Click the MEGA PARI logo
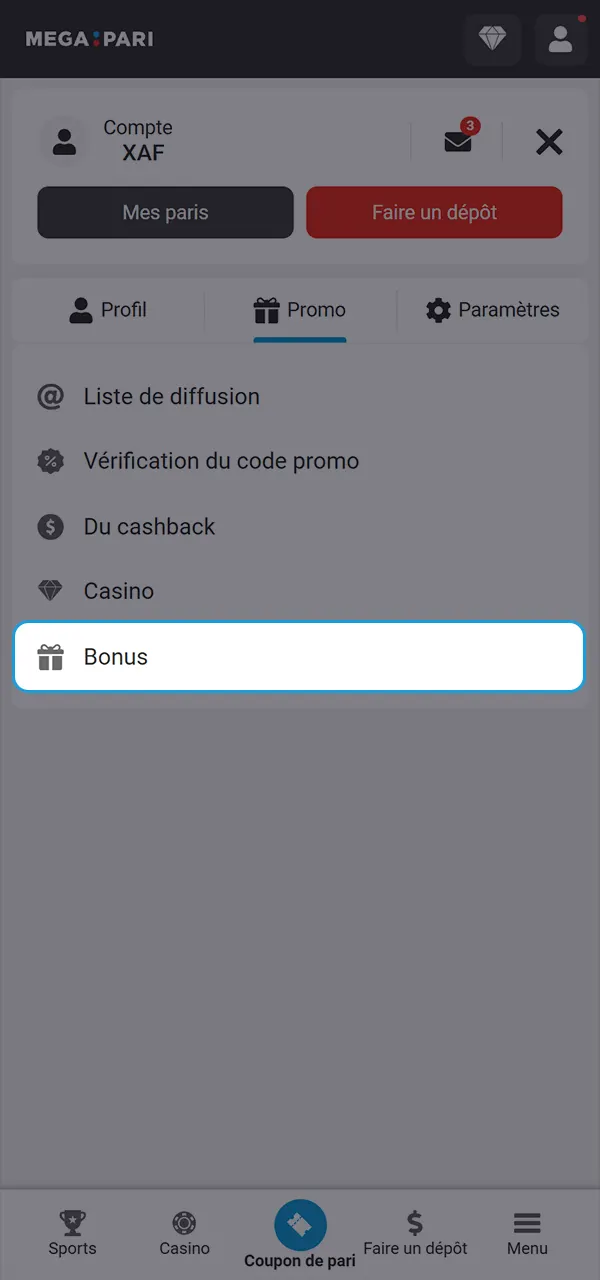 tap(88, 39)
